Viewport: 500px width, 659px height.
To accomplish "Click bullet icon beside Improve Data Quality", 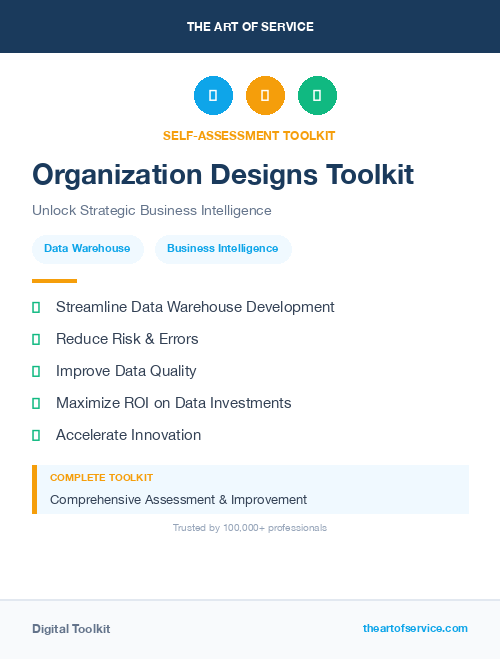I will point(36,372).
